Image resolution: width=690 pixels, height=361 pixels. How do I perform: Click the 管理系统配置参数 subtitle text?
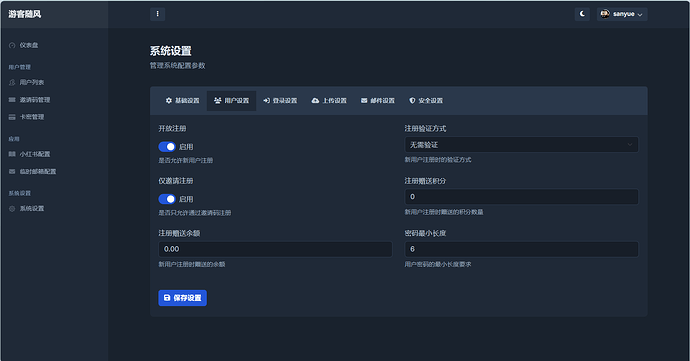pyautogui.click(x=177, y=66)
